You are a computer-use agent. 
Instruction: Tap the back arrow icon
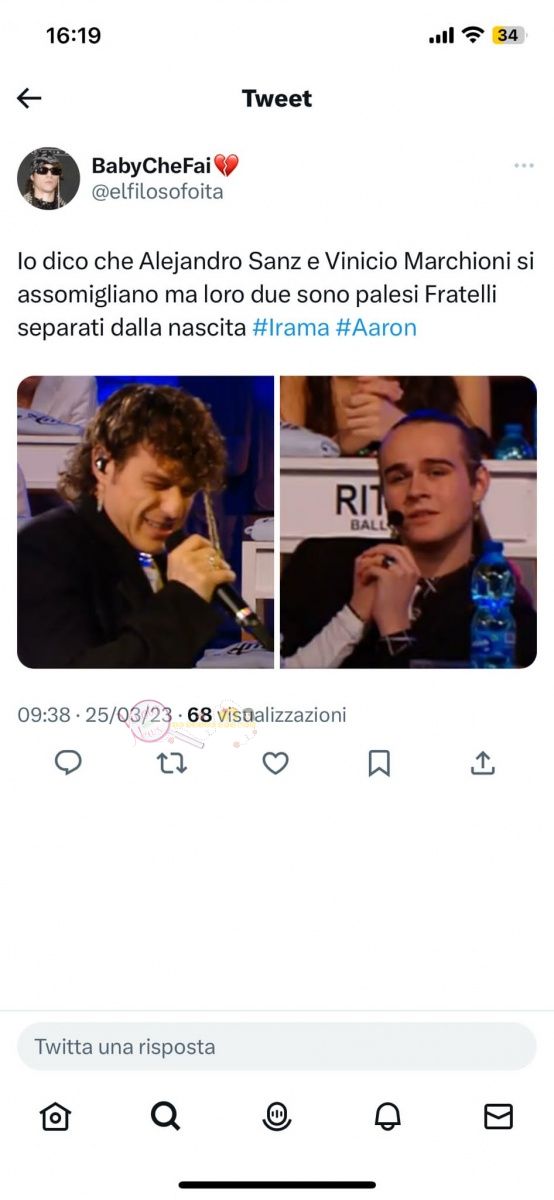(29, 98)
